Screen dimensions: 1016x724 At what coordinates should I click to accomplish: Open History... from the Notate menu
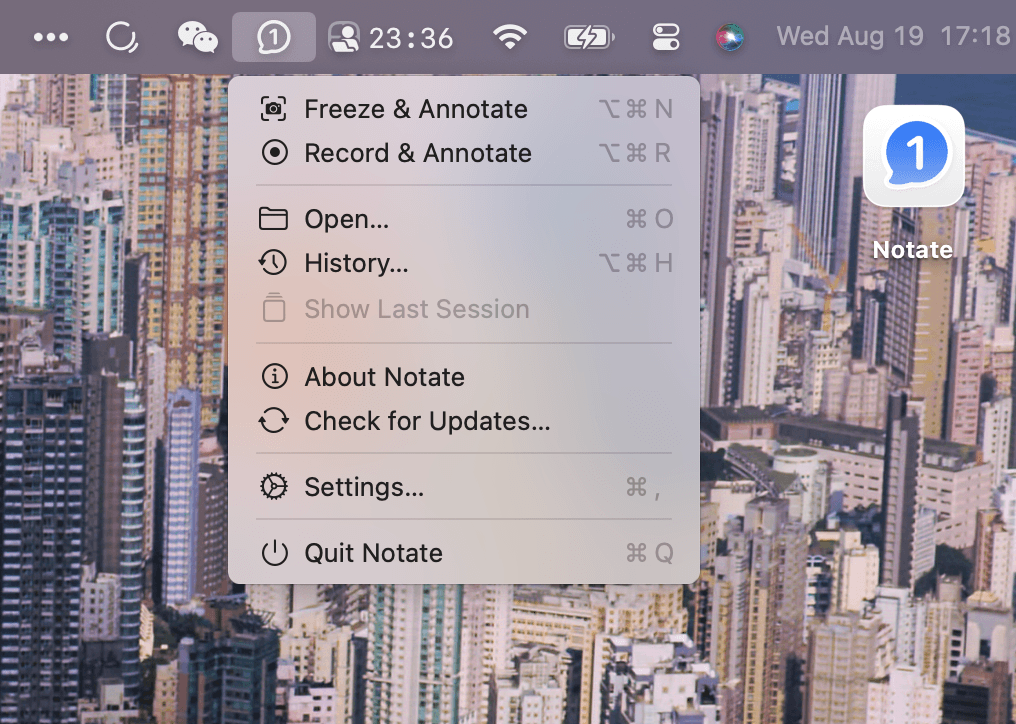(464, 263)
